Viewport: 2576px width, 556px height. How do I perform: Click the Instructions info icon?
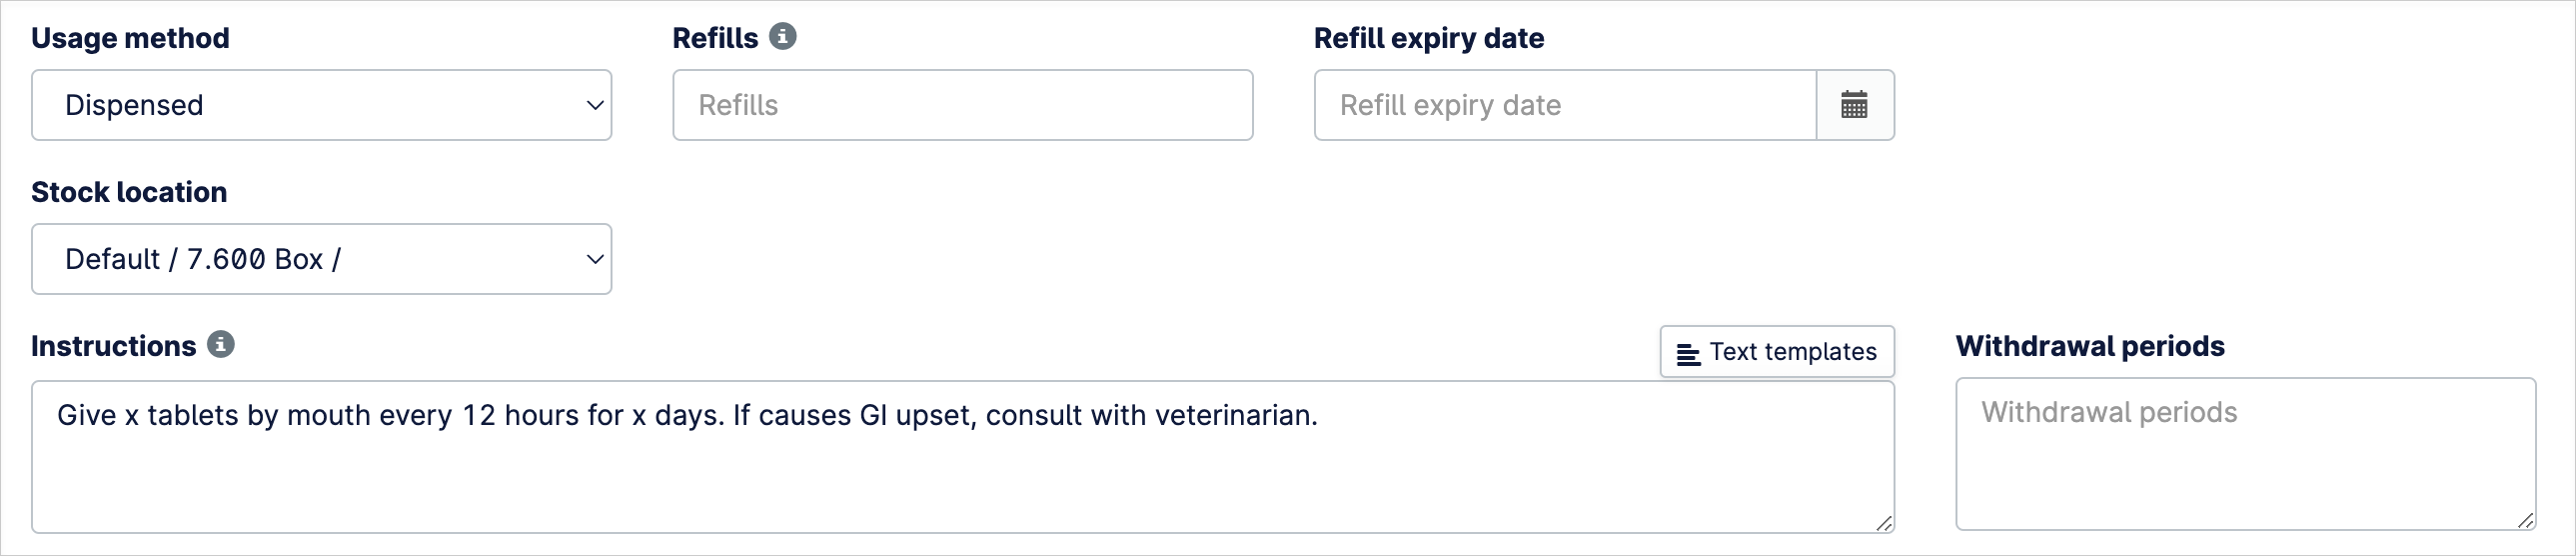(x=221, y=345)
